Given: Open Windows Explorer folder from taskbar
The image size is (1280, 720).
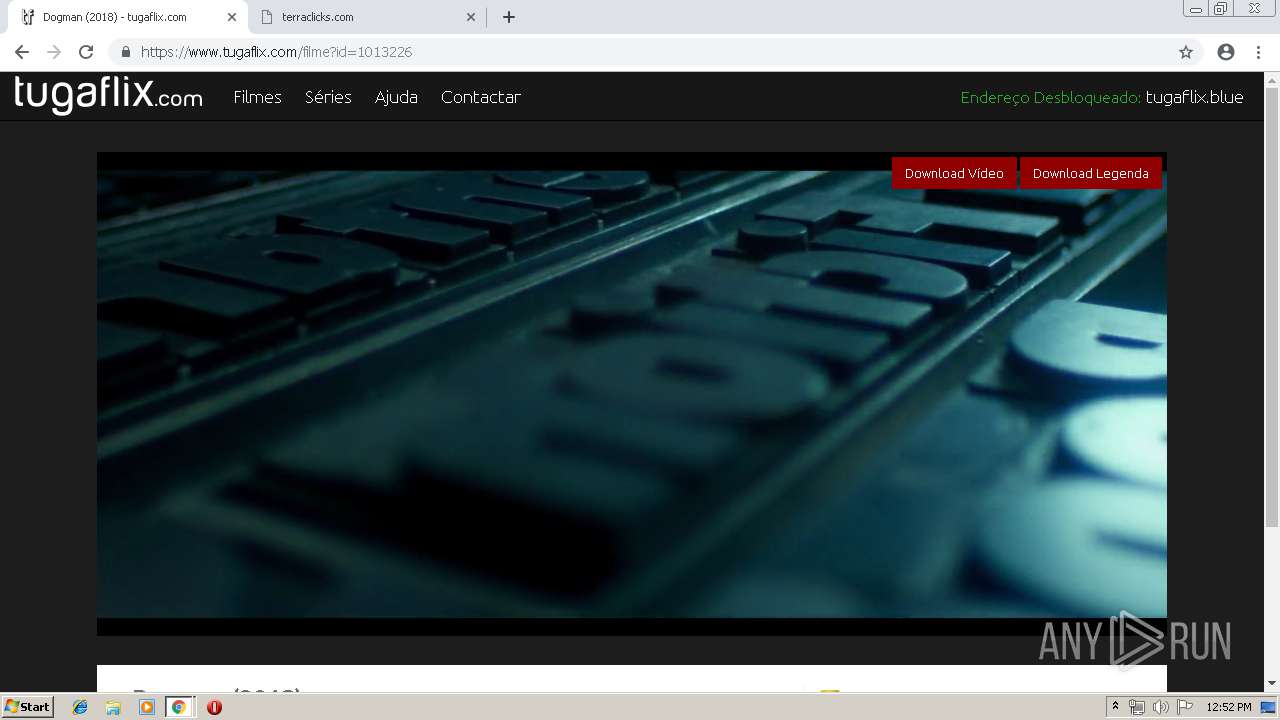Looking at the screenshot, I should tap(113, 707).
